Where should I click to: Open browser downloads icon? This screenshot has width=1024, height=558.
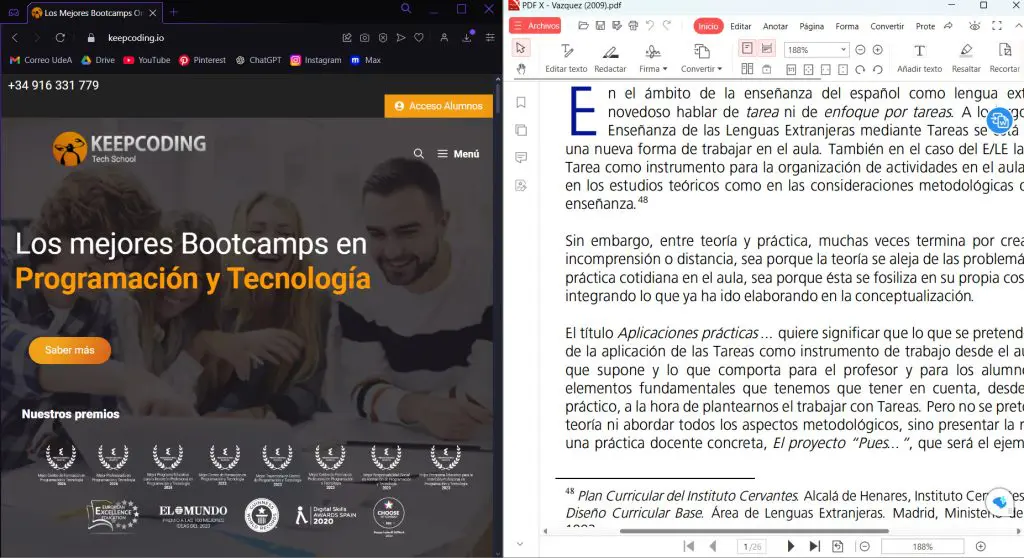(x=467, y=38)
